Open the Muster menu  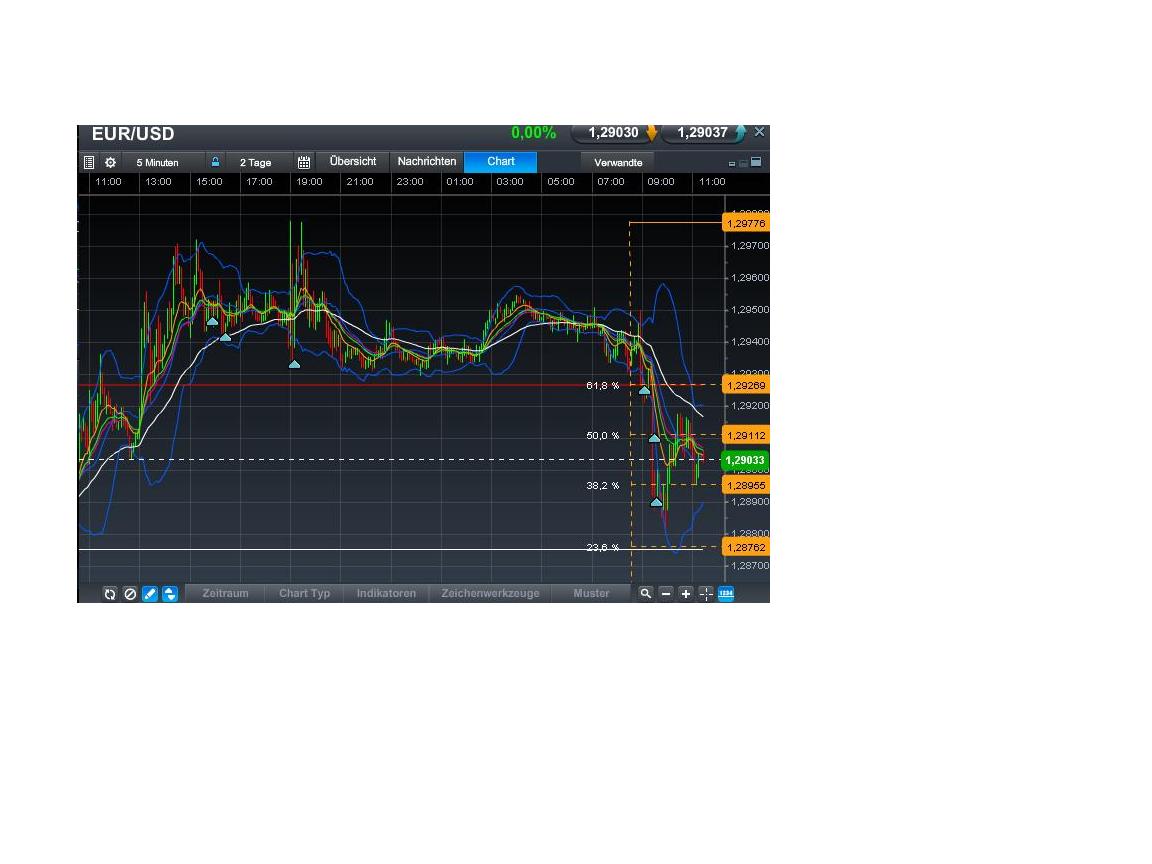click(591, 594)
